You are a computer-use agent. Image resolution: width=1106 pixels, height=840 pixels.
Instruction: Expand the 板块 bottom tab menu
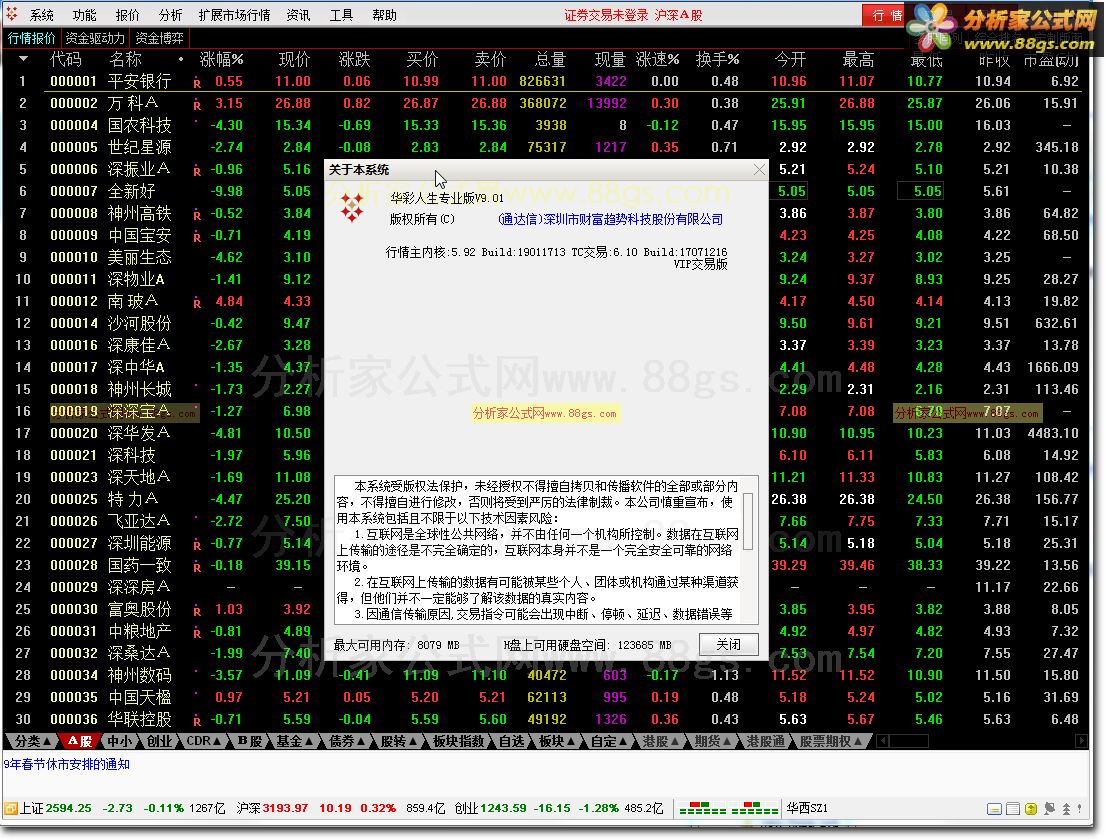point(557,741)
